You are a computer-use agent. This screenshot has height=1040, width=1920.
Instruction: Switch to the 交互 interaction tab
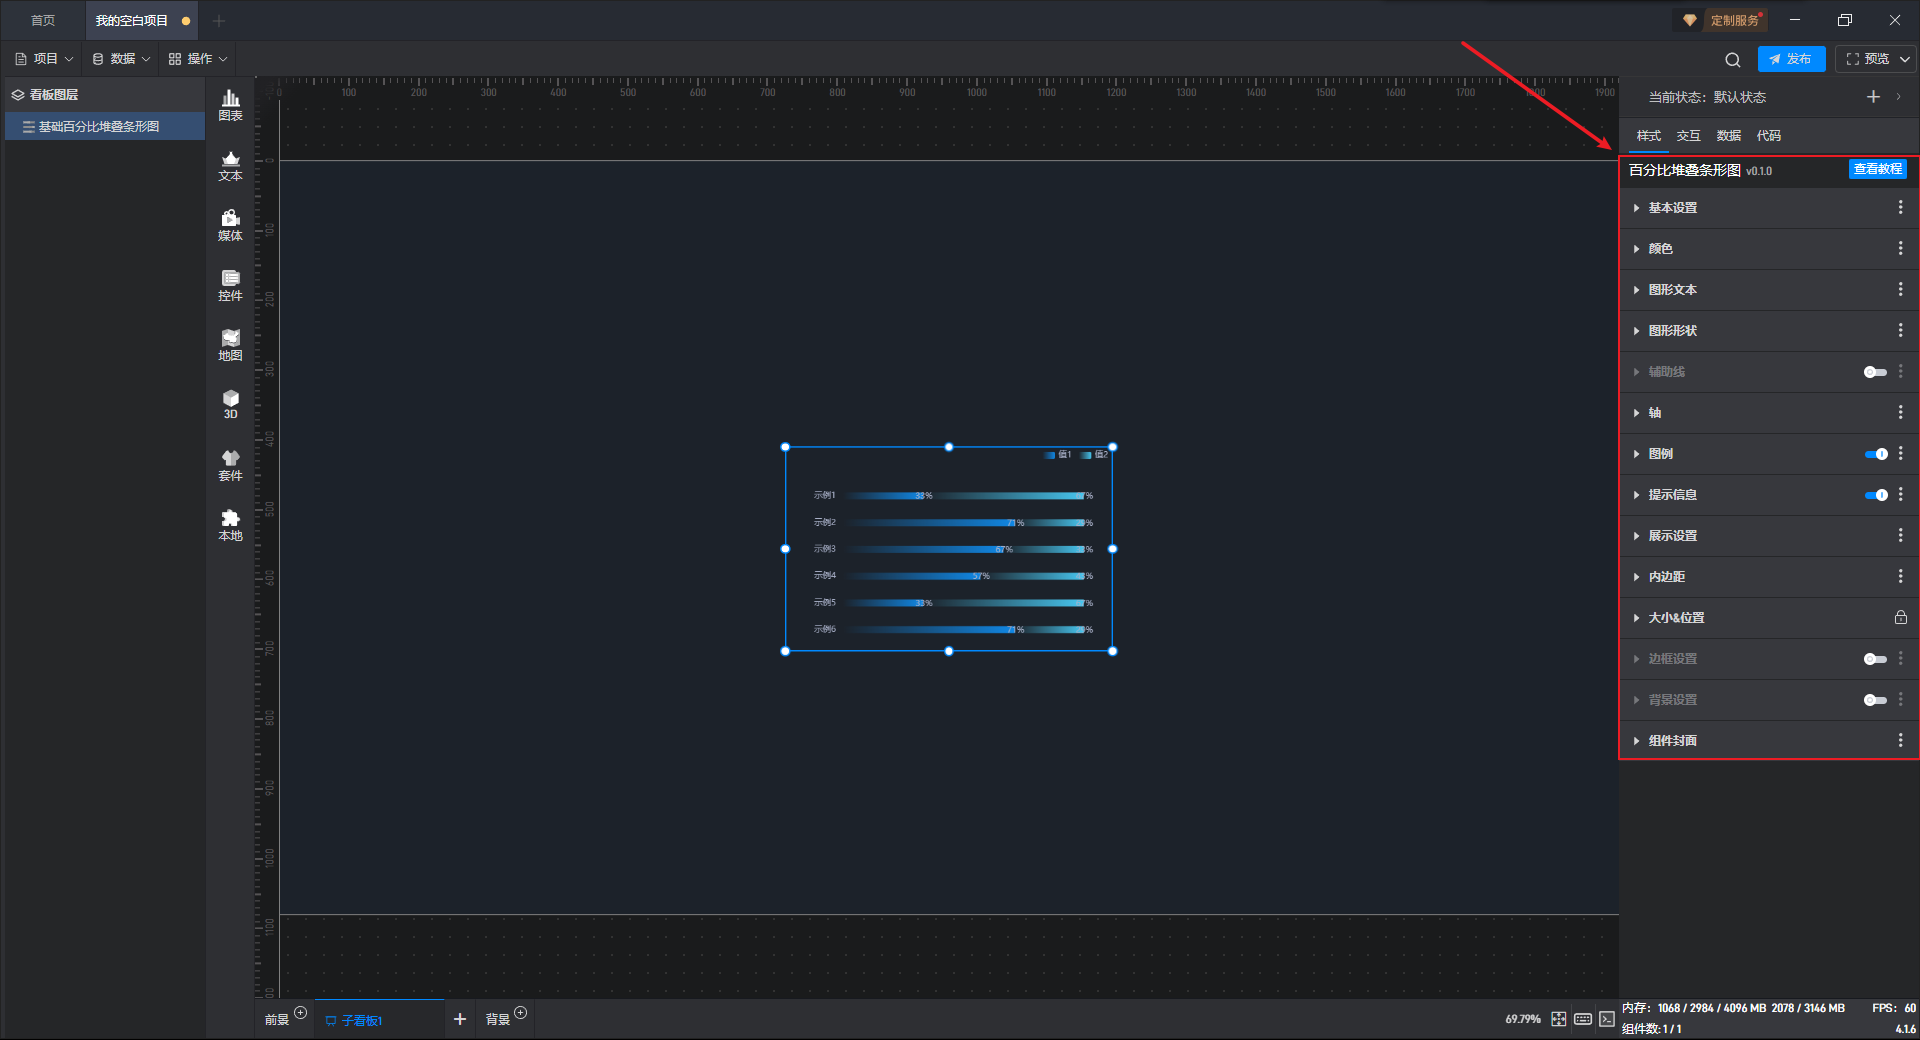click(1688, 136)
